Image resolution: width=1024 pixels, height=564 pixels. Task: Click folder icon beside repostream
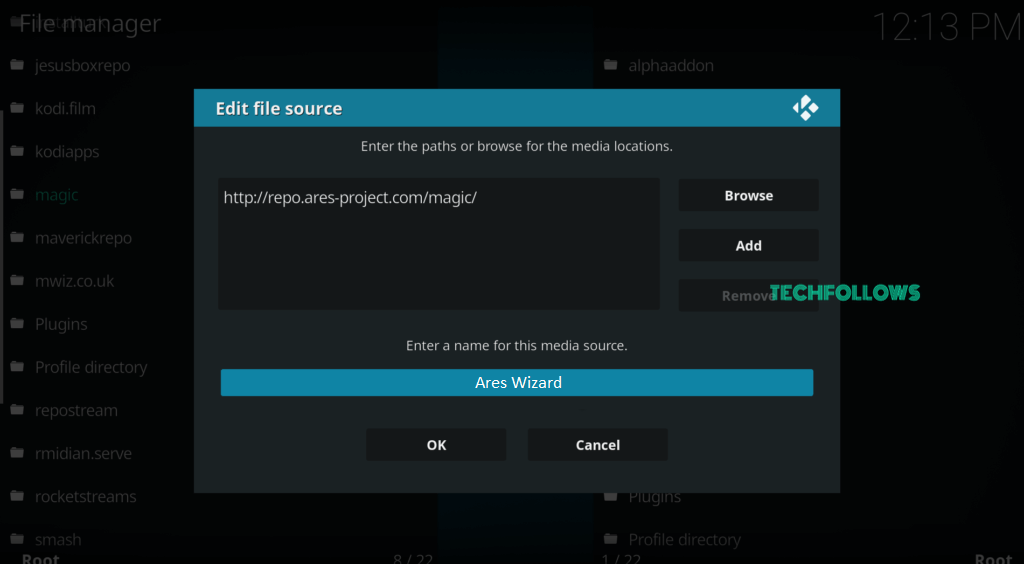(18, 410)
